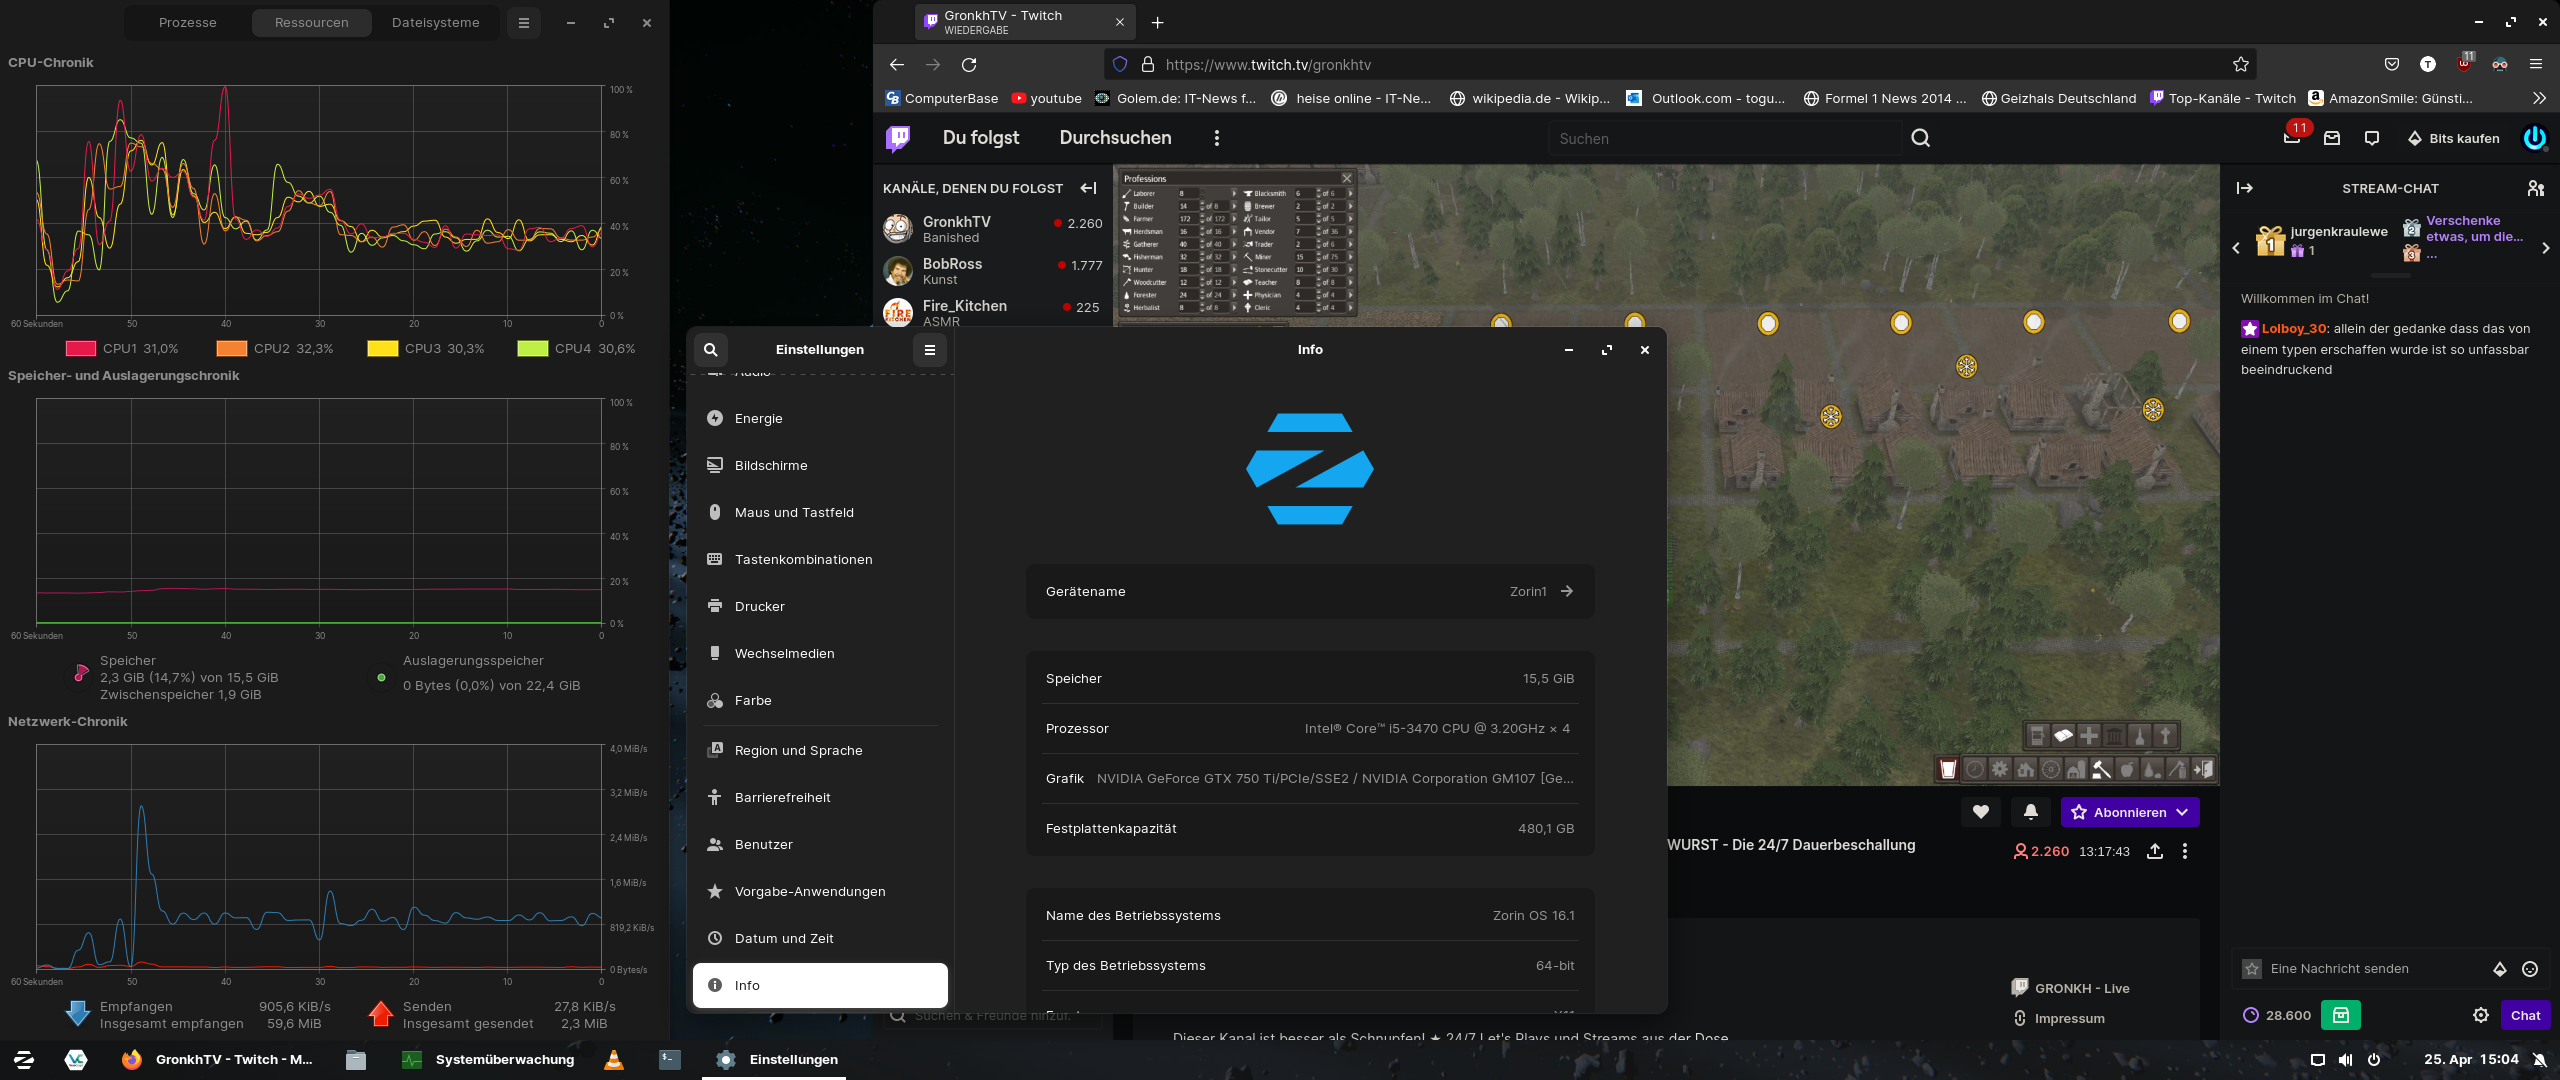The width and height of the screenshot is (2560, 1080).
Task: Click the CPU1 red color swatch
Action: (80, 349)
